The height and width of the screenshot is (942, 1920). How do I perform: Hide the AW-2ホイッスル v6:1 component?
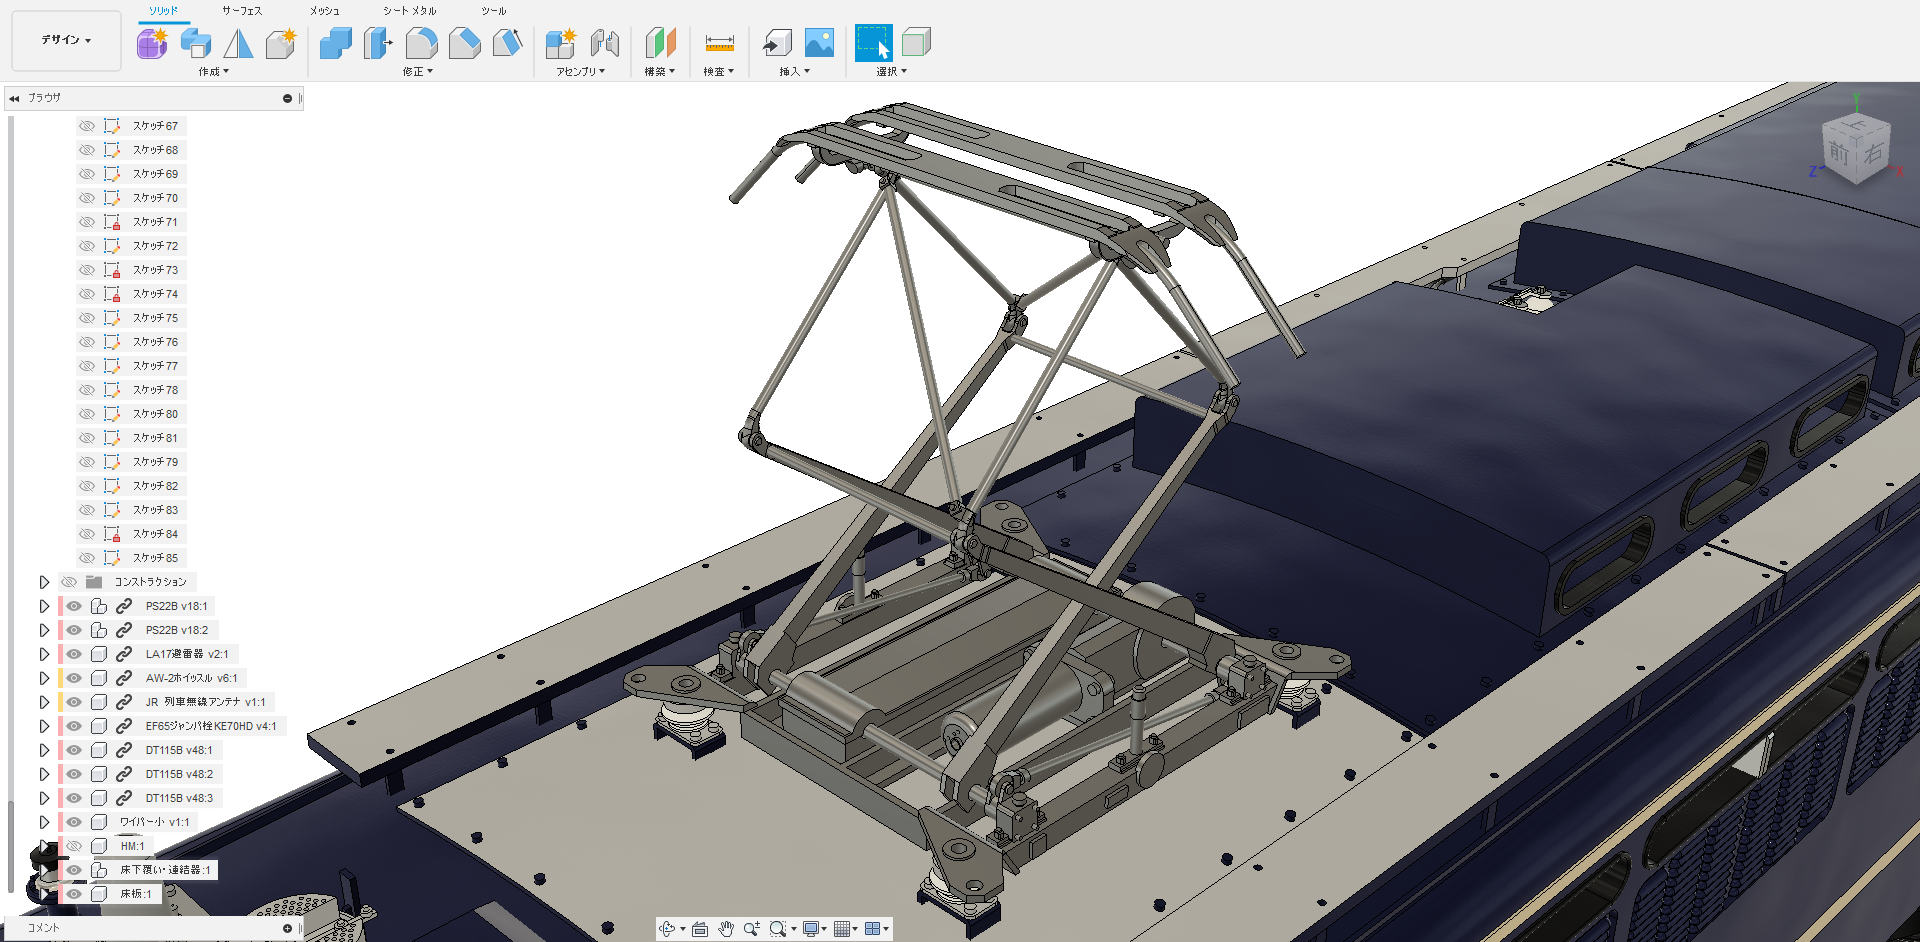pos(74,678)
